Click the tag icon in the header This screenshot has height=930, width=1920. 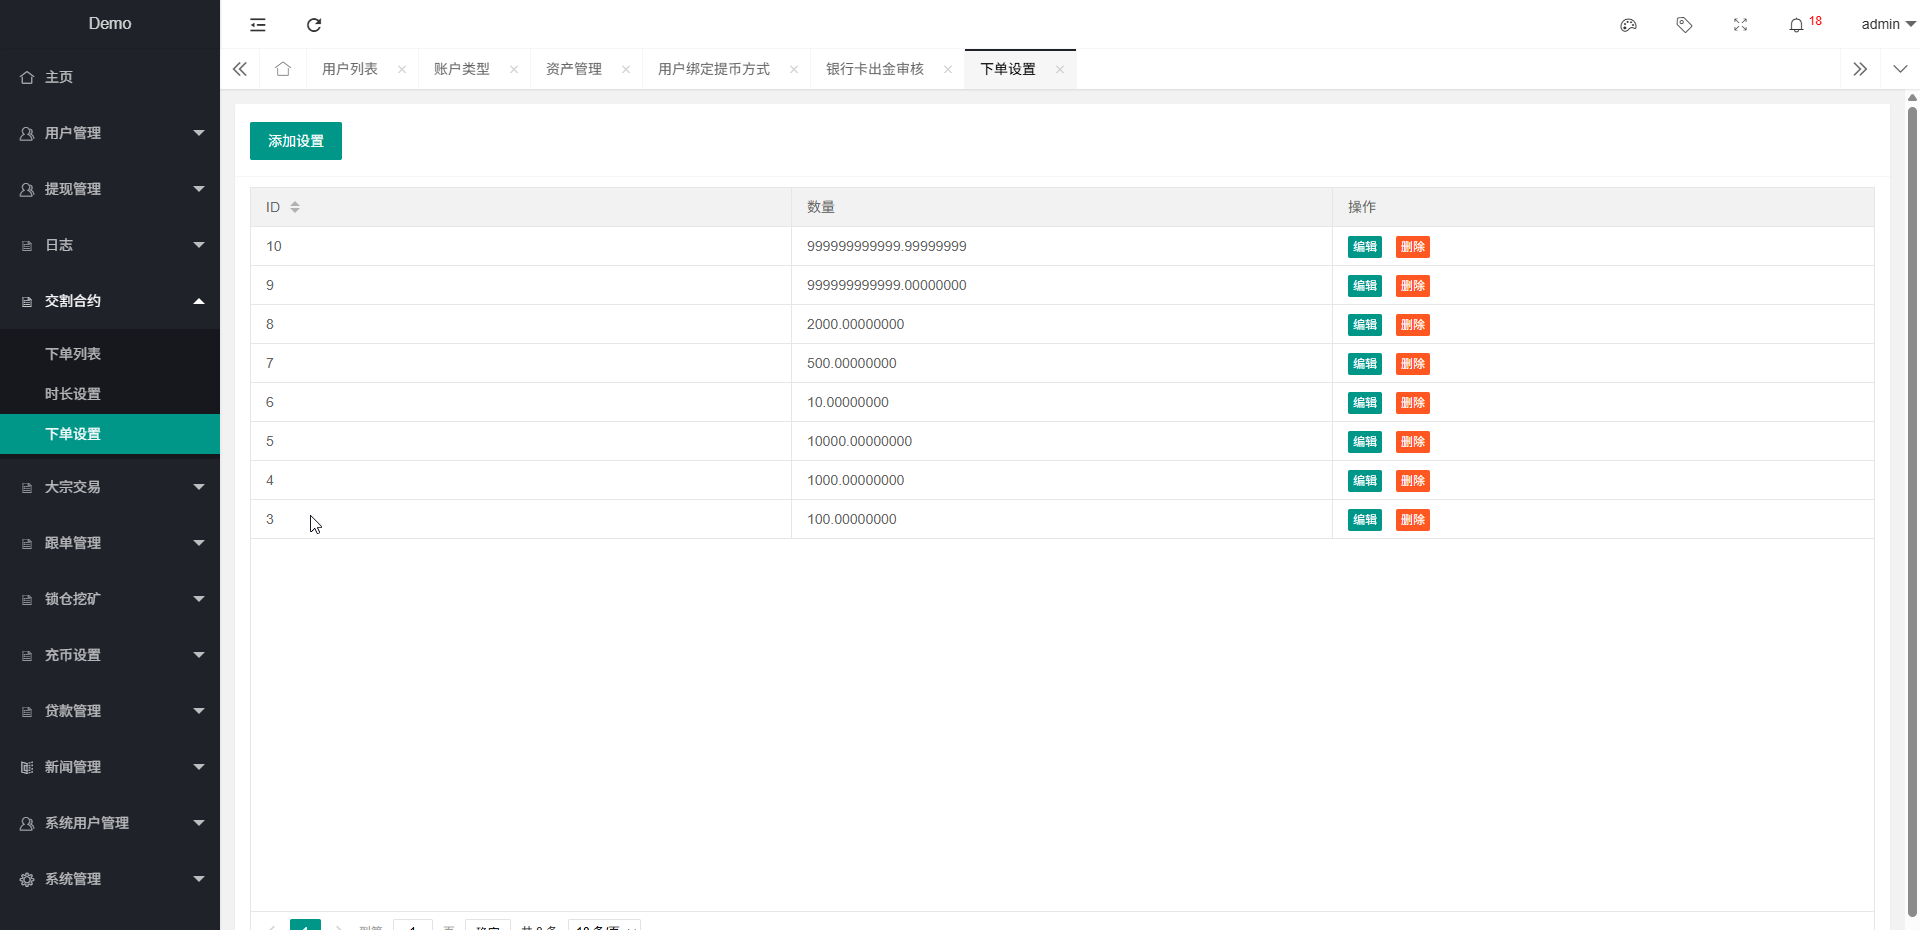coord(1684,25)
